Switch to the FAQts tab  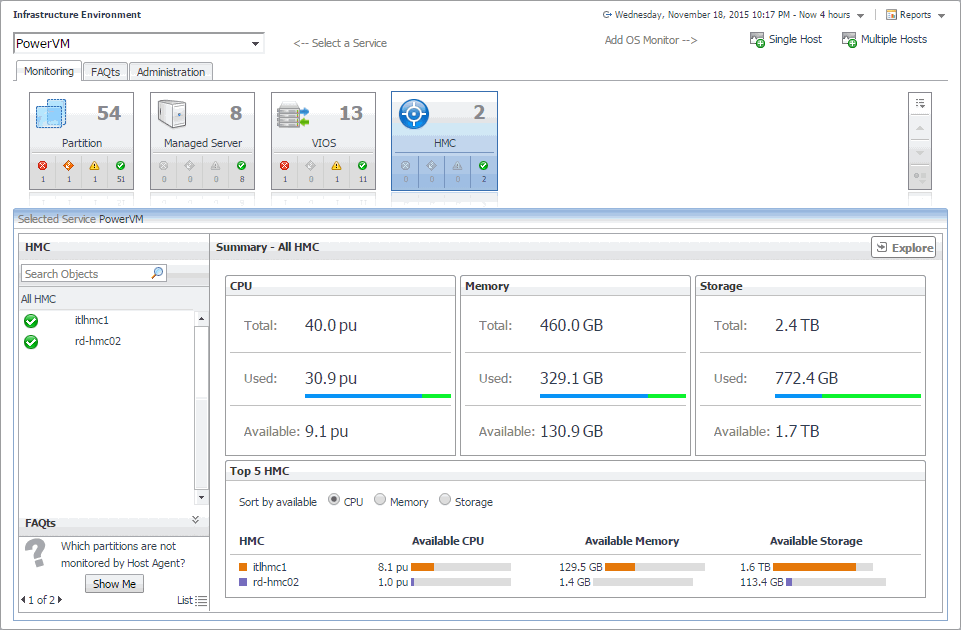click(x=105, y=72)
